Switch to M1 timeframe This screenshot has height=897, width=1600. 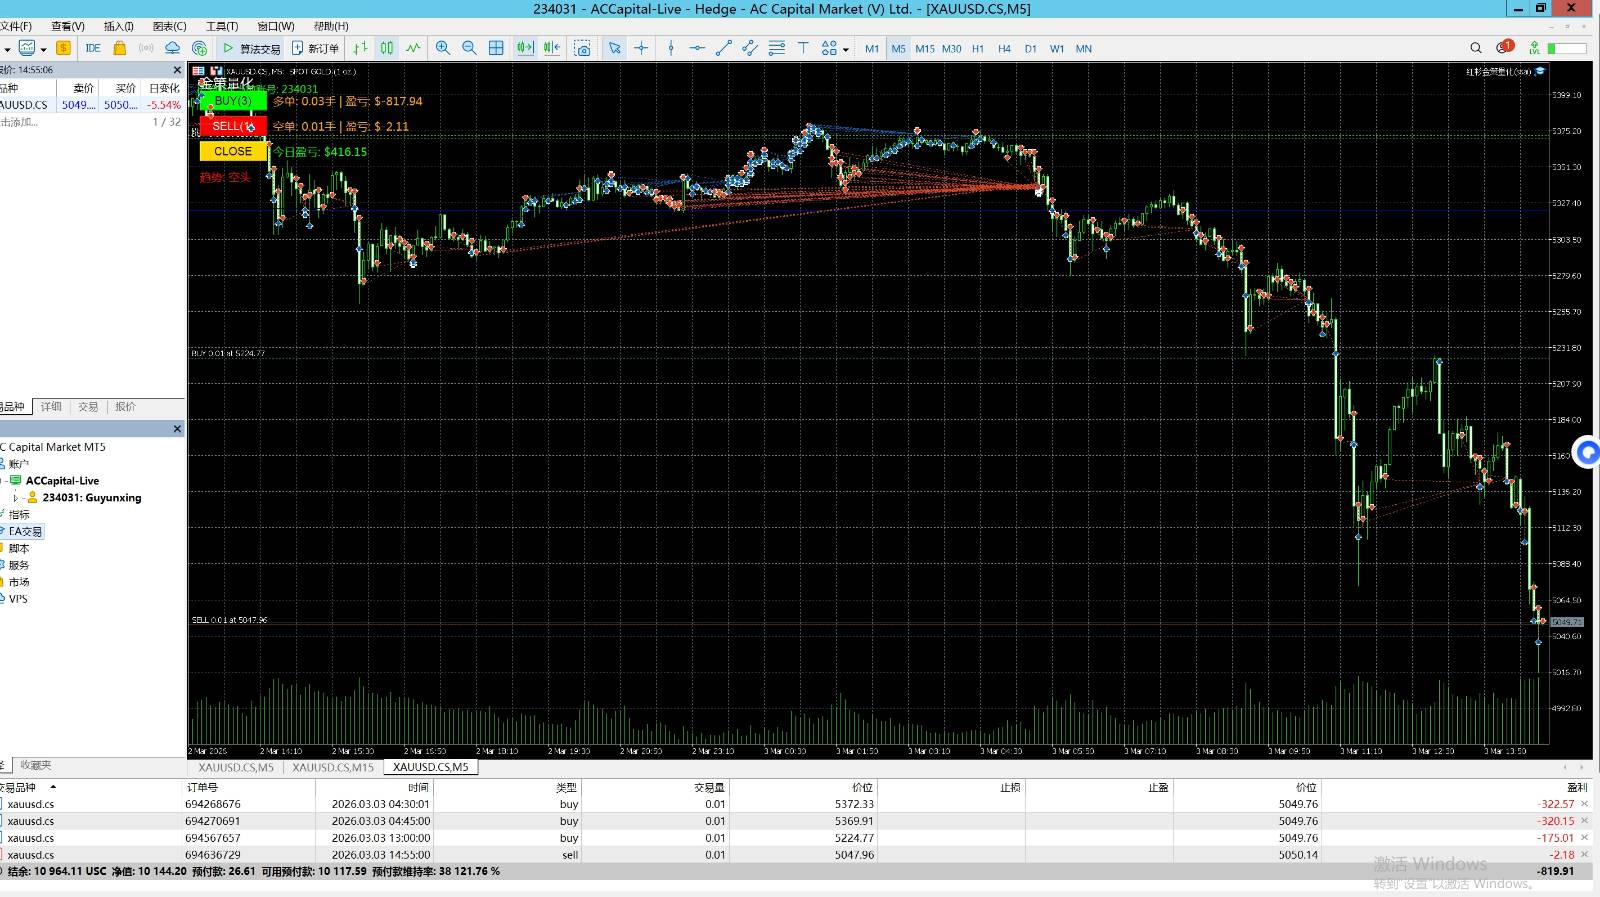pyautogui.click(x=872, y=48)
